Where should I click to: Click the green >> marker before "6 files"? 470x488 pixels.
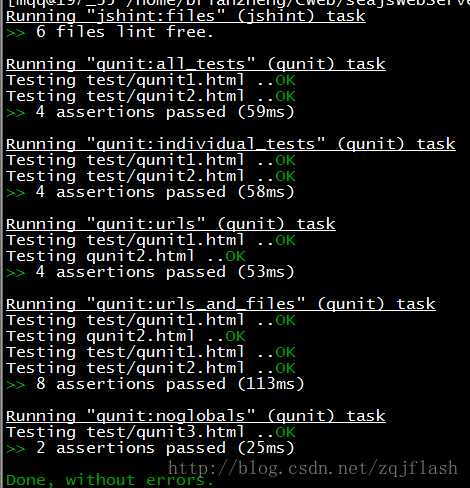(16, 33)
